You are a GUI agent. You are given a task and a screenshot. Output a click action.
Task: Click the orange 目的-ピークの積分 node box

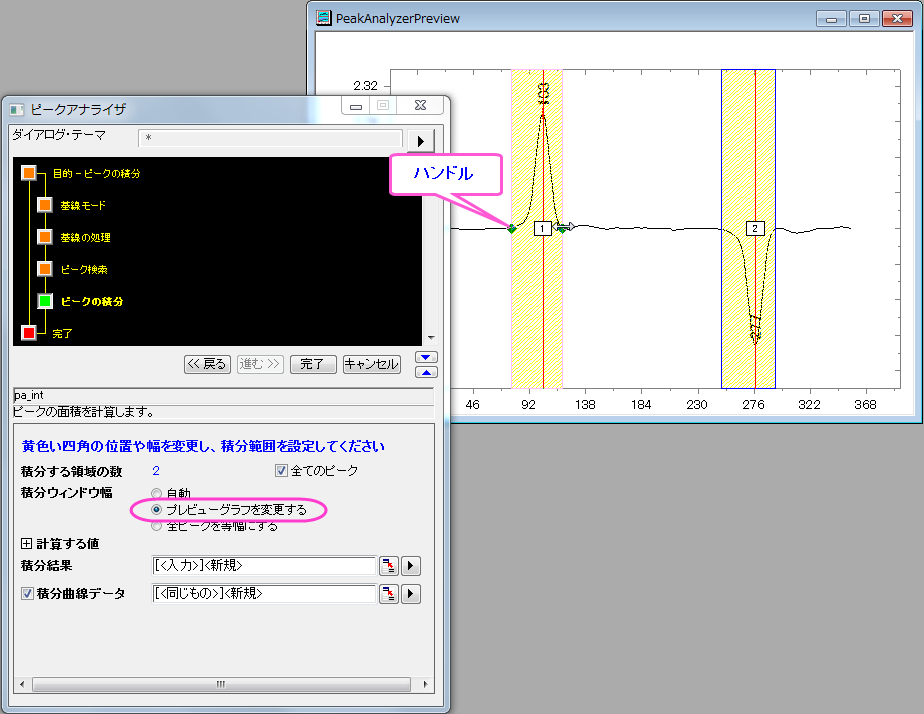tap(29, 173)
